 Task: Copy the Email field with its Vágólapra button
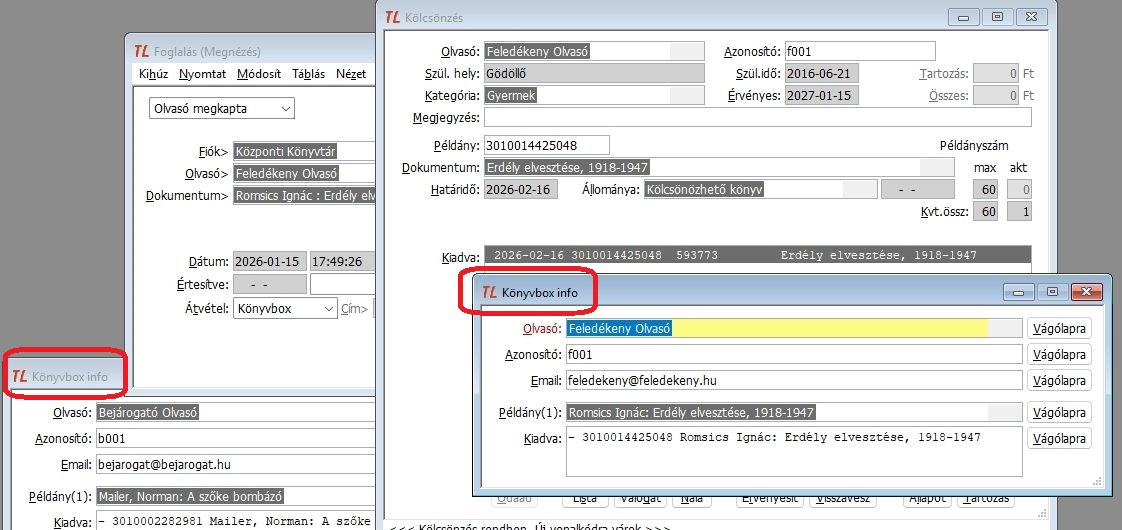coord(1059,380)
